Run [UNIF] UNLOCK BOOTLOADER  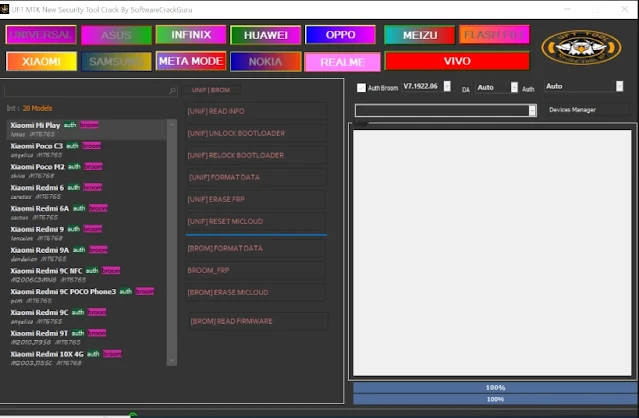coord(256,133)
